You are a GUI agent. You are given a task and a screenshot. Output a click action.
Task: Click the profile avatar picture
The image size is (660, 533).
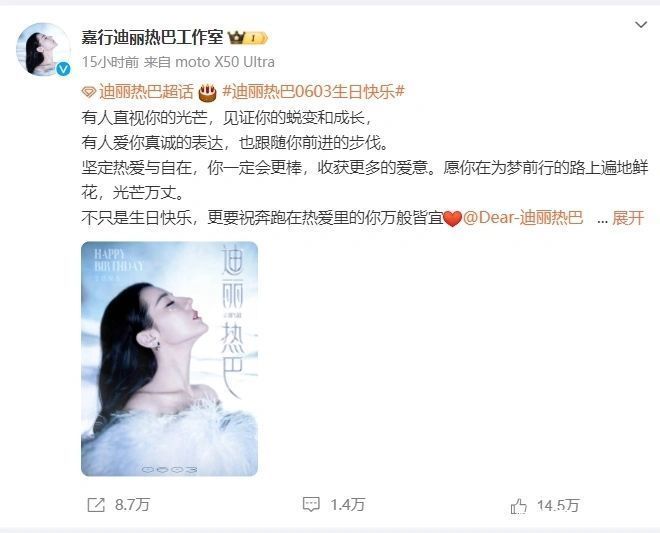click(x=43, y=49)
